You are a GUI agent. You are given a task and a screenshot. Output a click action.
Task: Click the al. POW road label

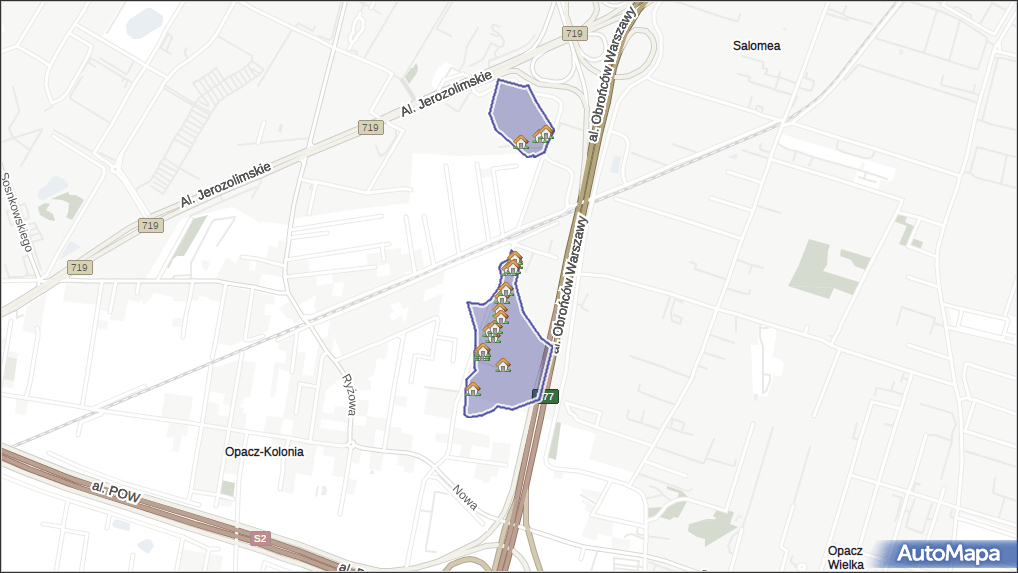coord(110,490)
